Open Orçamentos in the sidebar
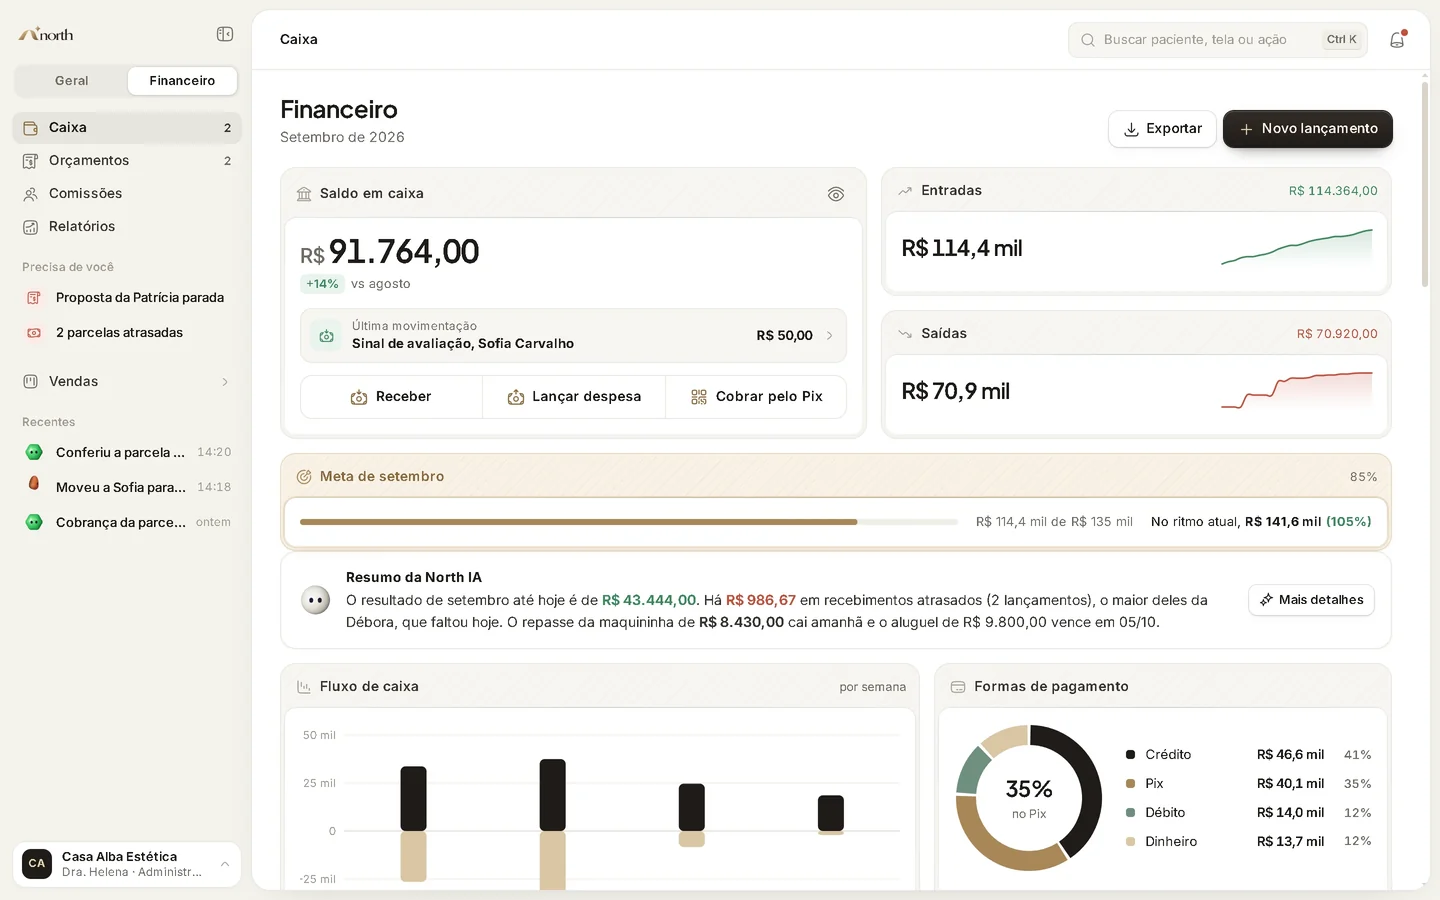Image resolution: width=1440 pixels, height=900 pixels. 127,161
